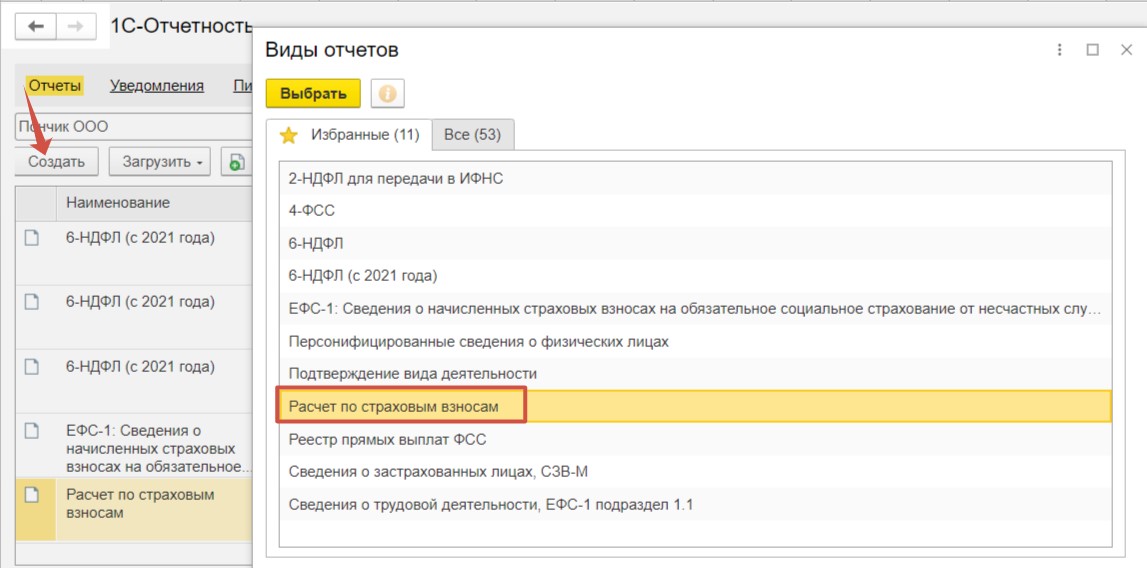The height and width of the screenshot is (568, 1147).
Task: Click the star icon on Избранные tab
Action: (x=289, y=135)
